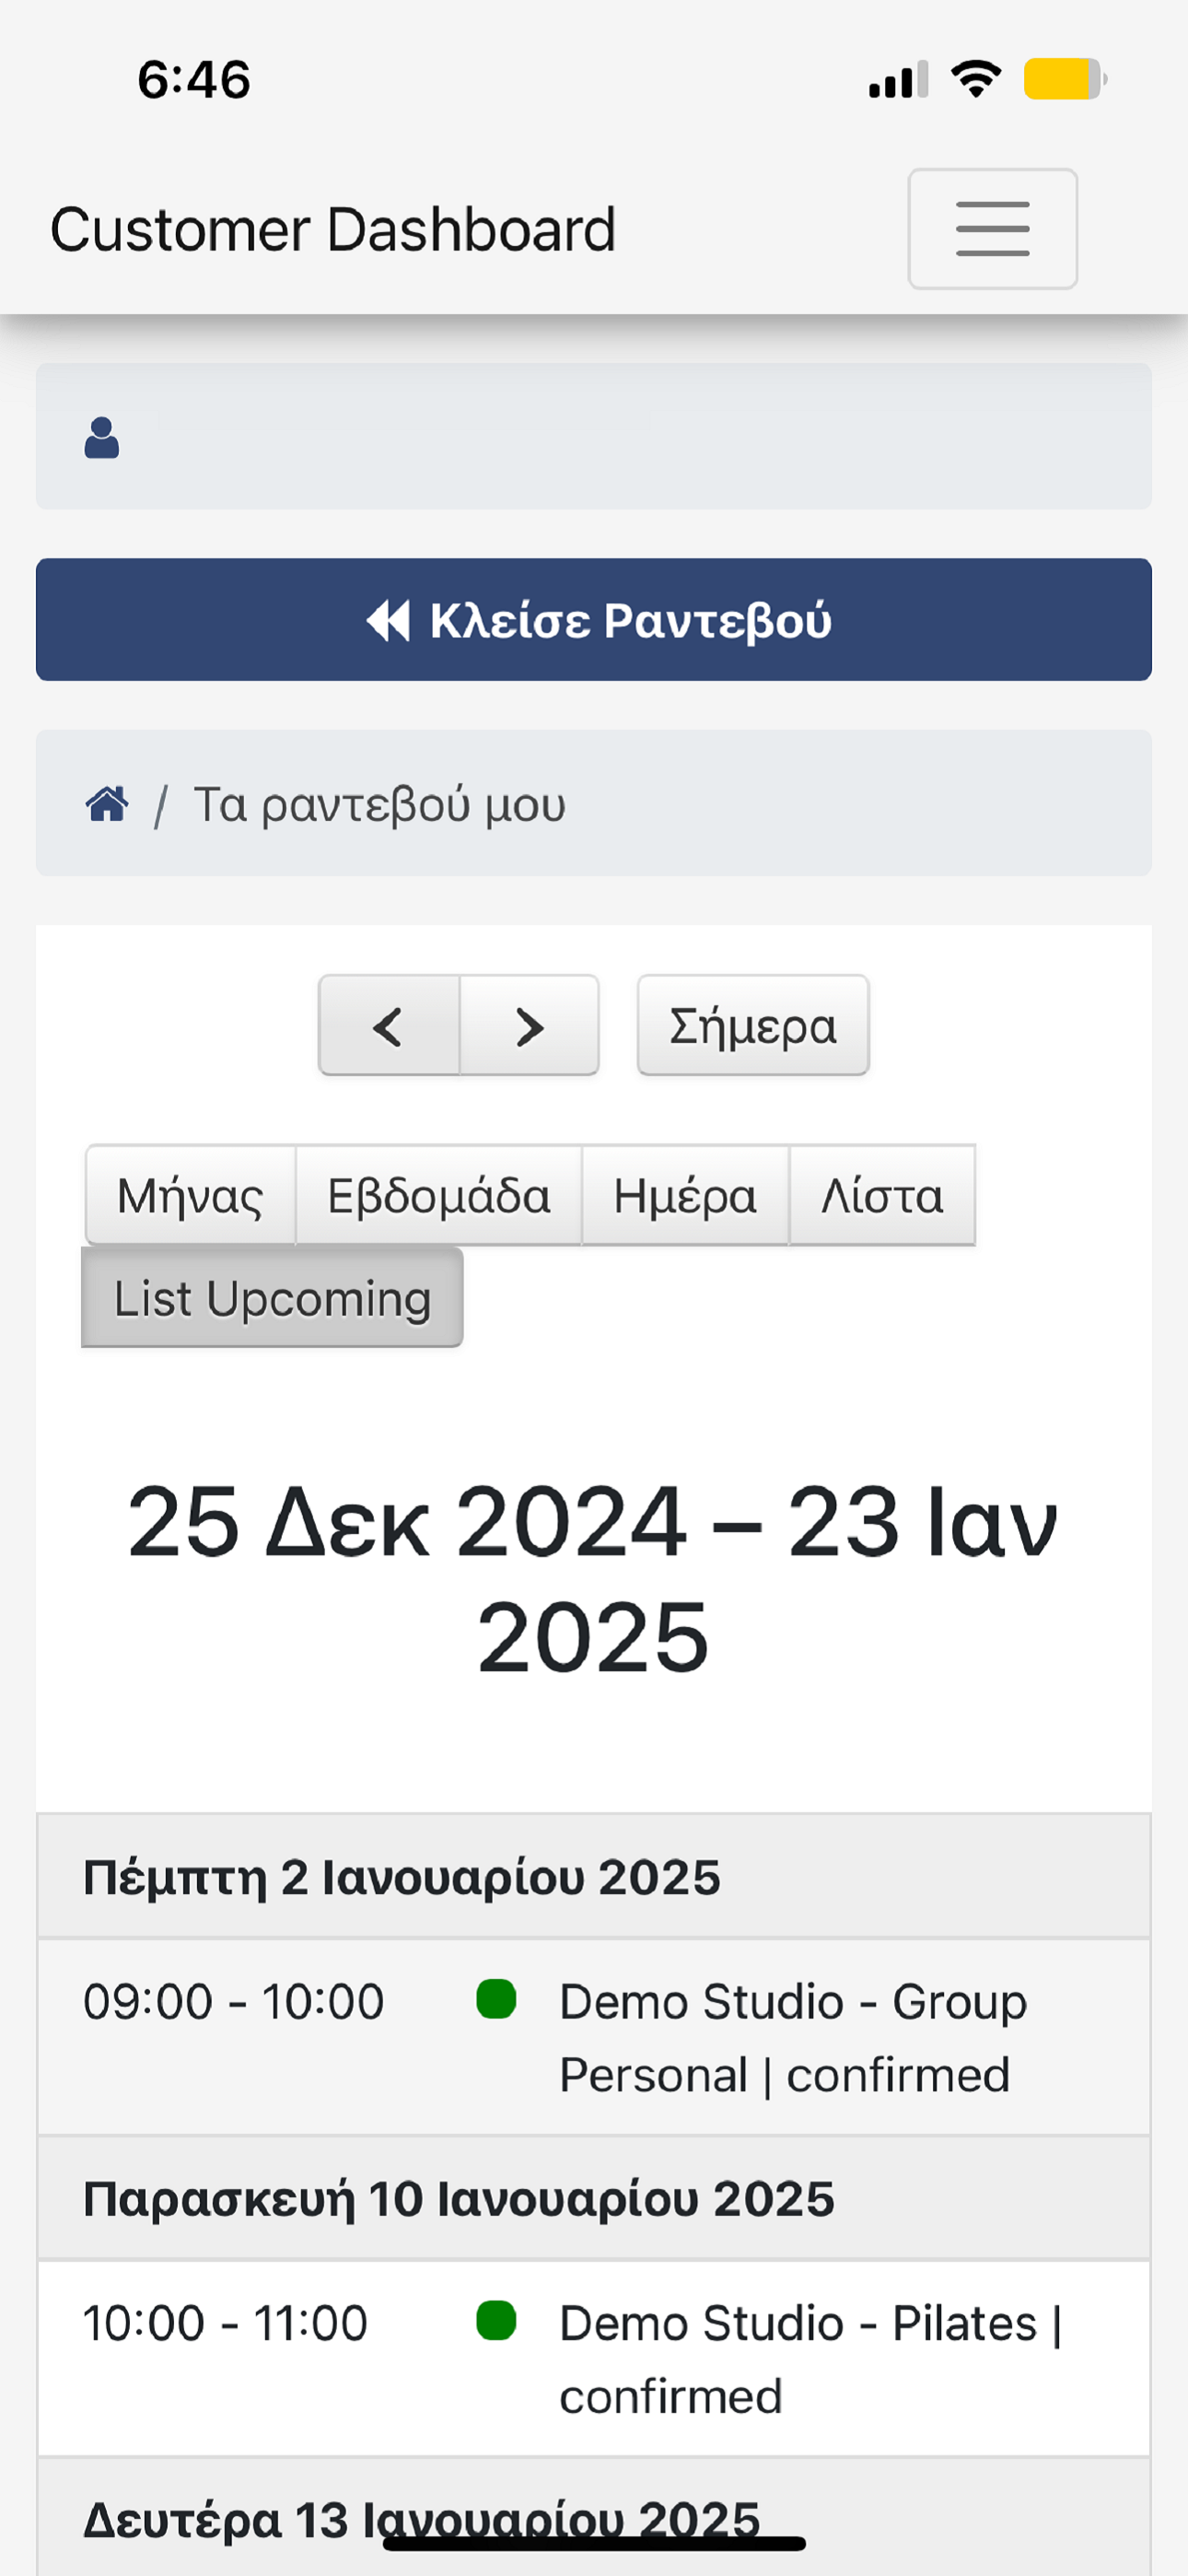Tap the battery indicator icon
This screenshot has width=1188, height=2576.
pyautogui.click(x=1065, y=79)
